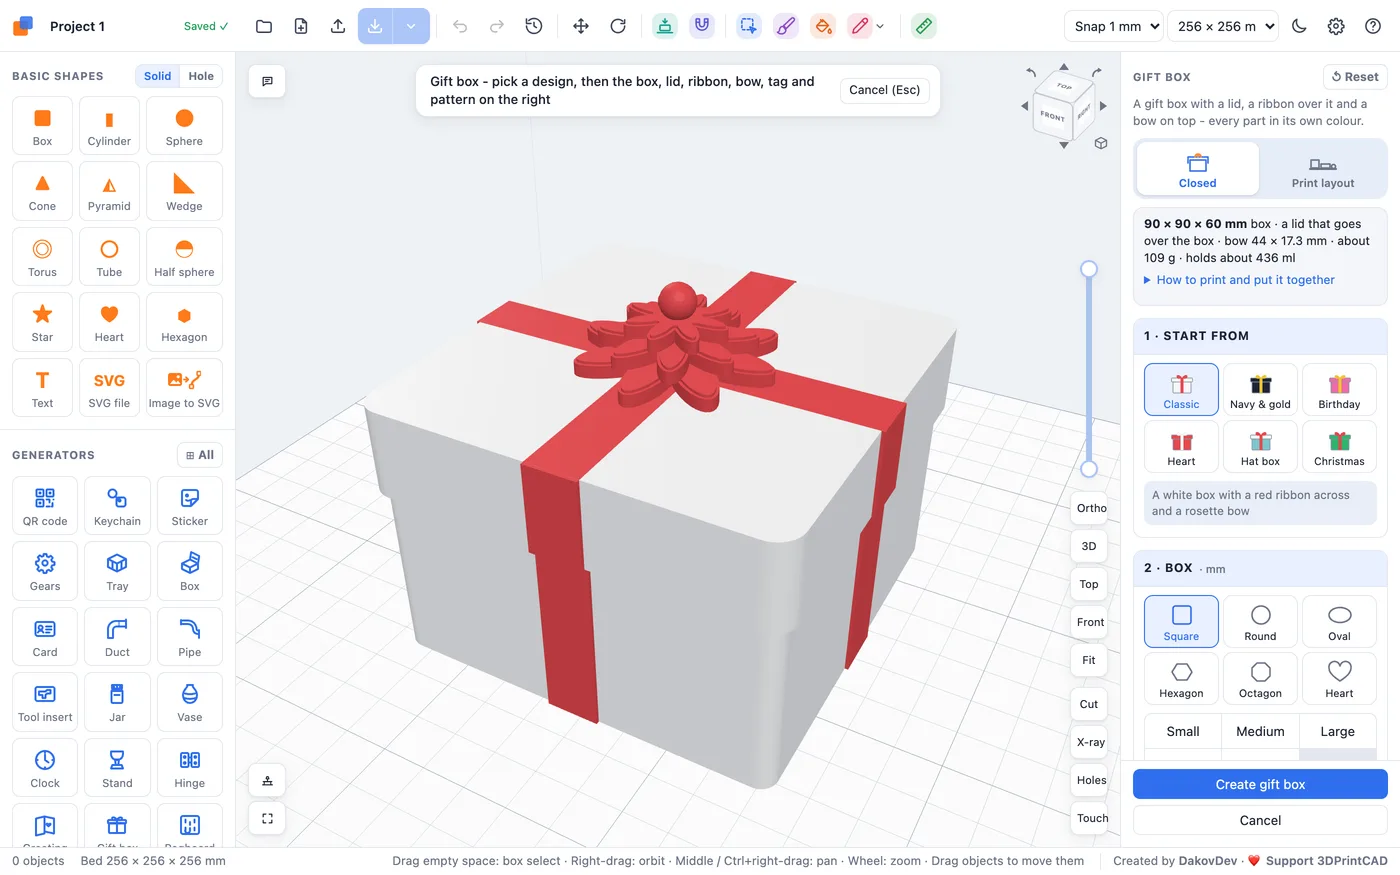This screenshot has width=1400, height=875.
Task: Open the Gears generator
Action: pyautogui.click(x=45, y=571)
